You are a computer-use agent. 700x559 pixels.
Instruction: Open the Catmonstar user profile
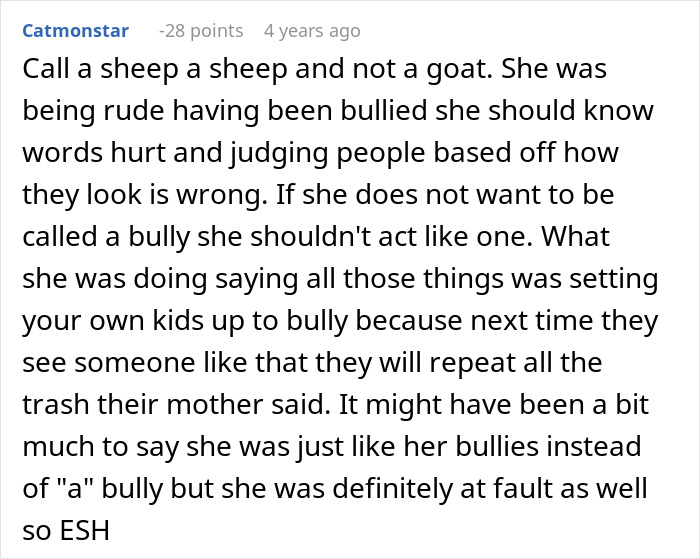tap(75, 31)
